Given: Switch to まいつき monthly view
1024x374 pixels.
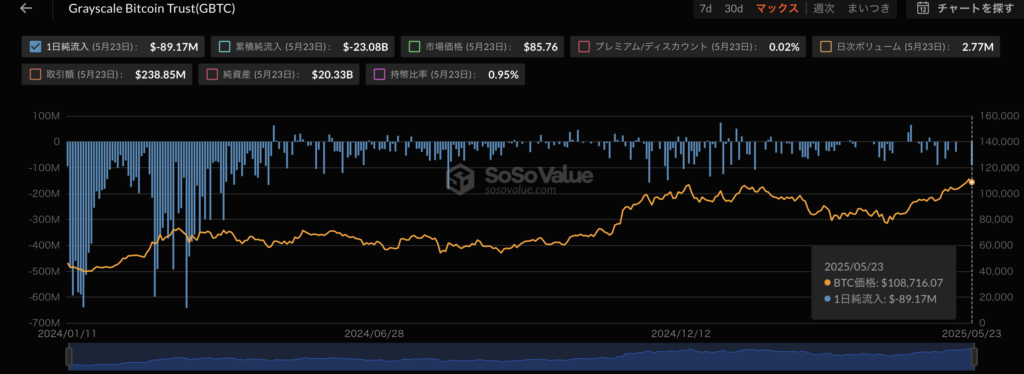Looking at the screenshot, I should (868, 8).
